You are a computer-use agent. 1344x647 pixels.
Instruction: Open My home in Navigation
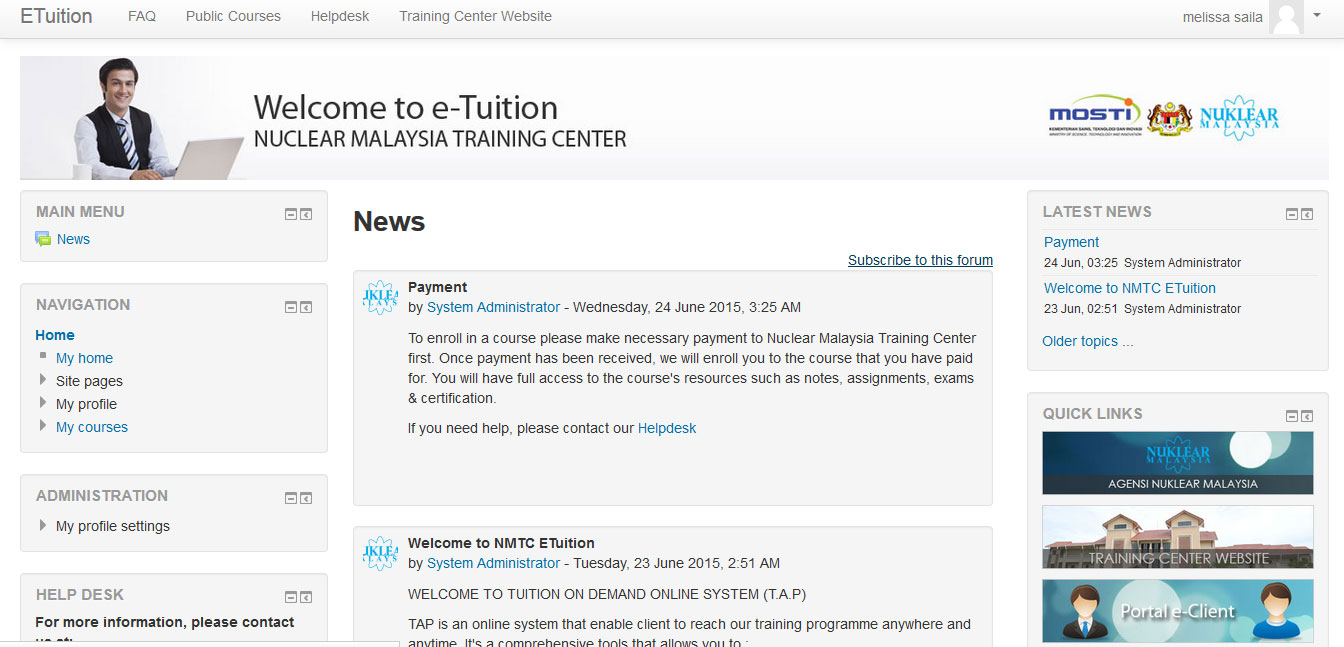click(x=84, y=358)
